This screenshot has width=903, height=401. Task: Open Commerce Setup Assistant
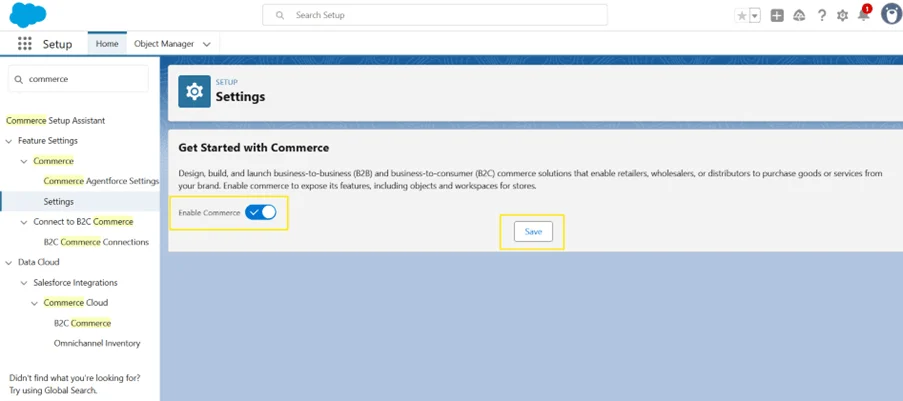click(55, 121)
